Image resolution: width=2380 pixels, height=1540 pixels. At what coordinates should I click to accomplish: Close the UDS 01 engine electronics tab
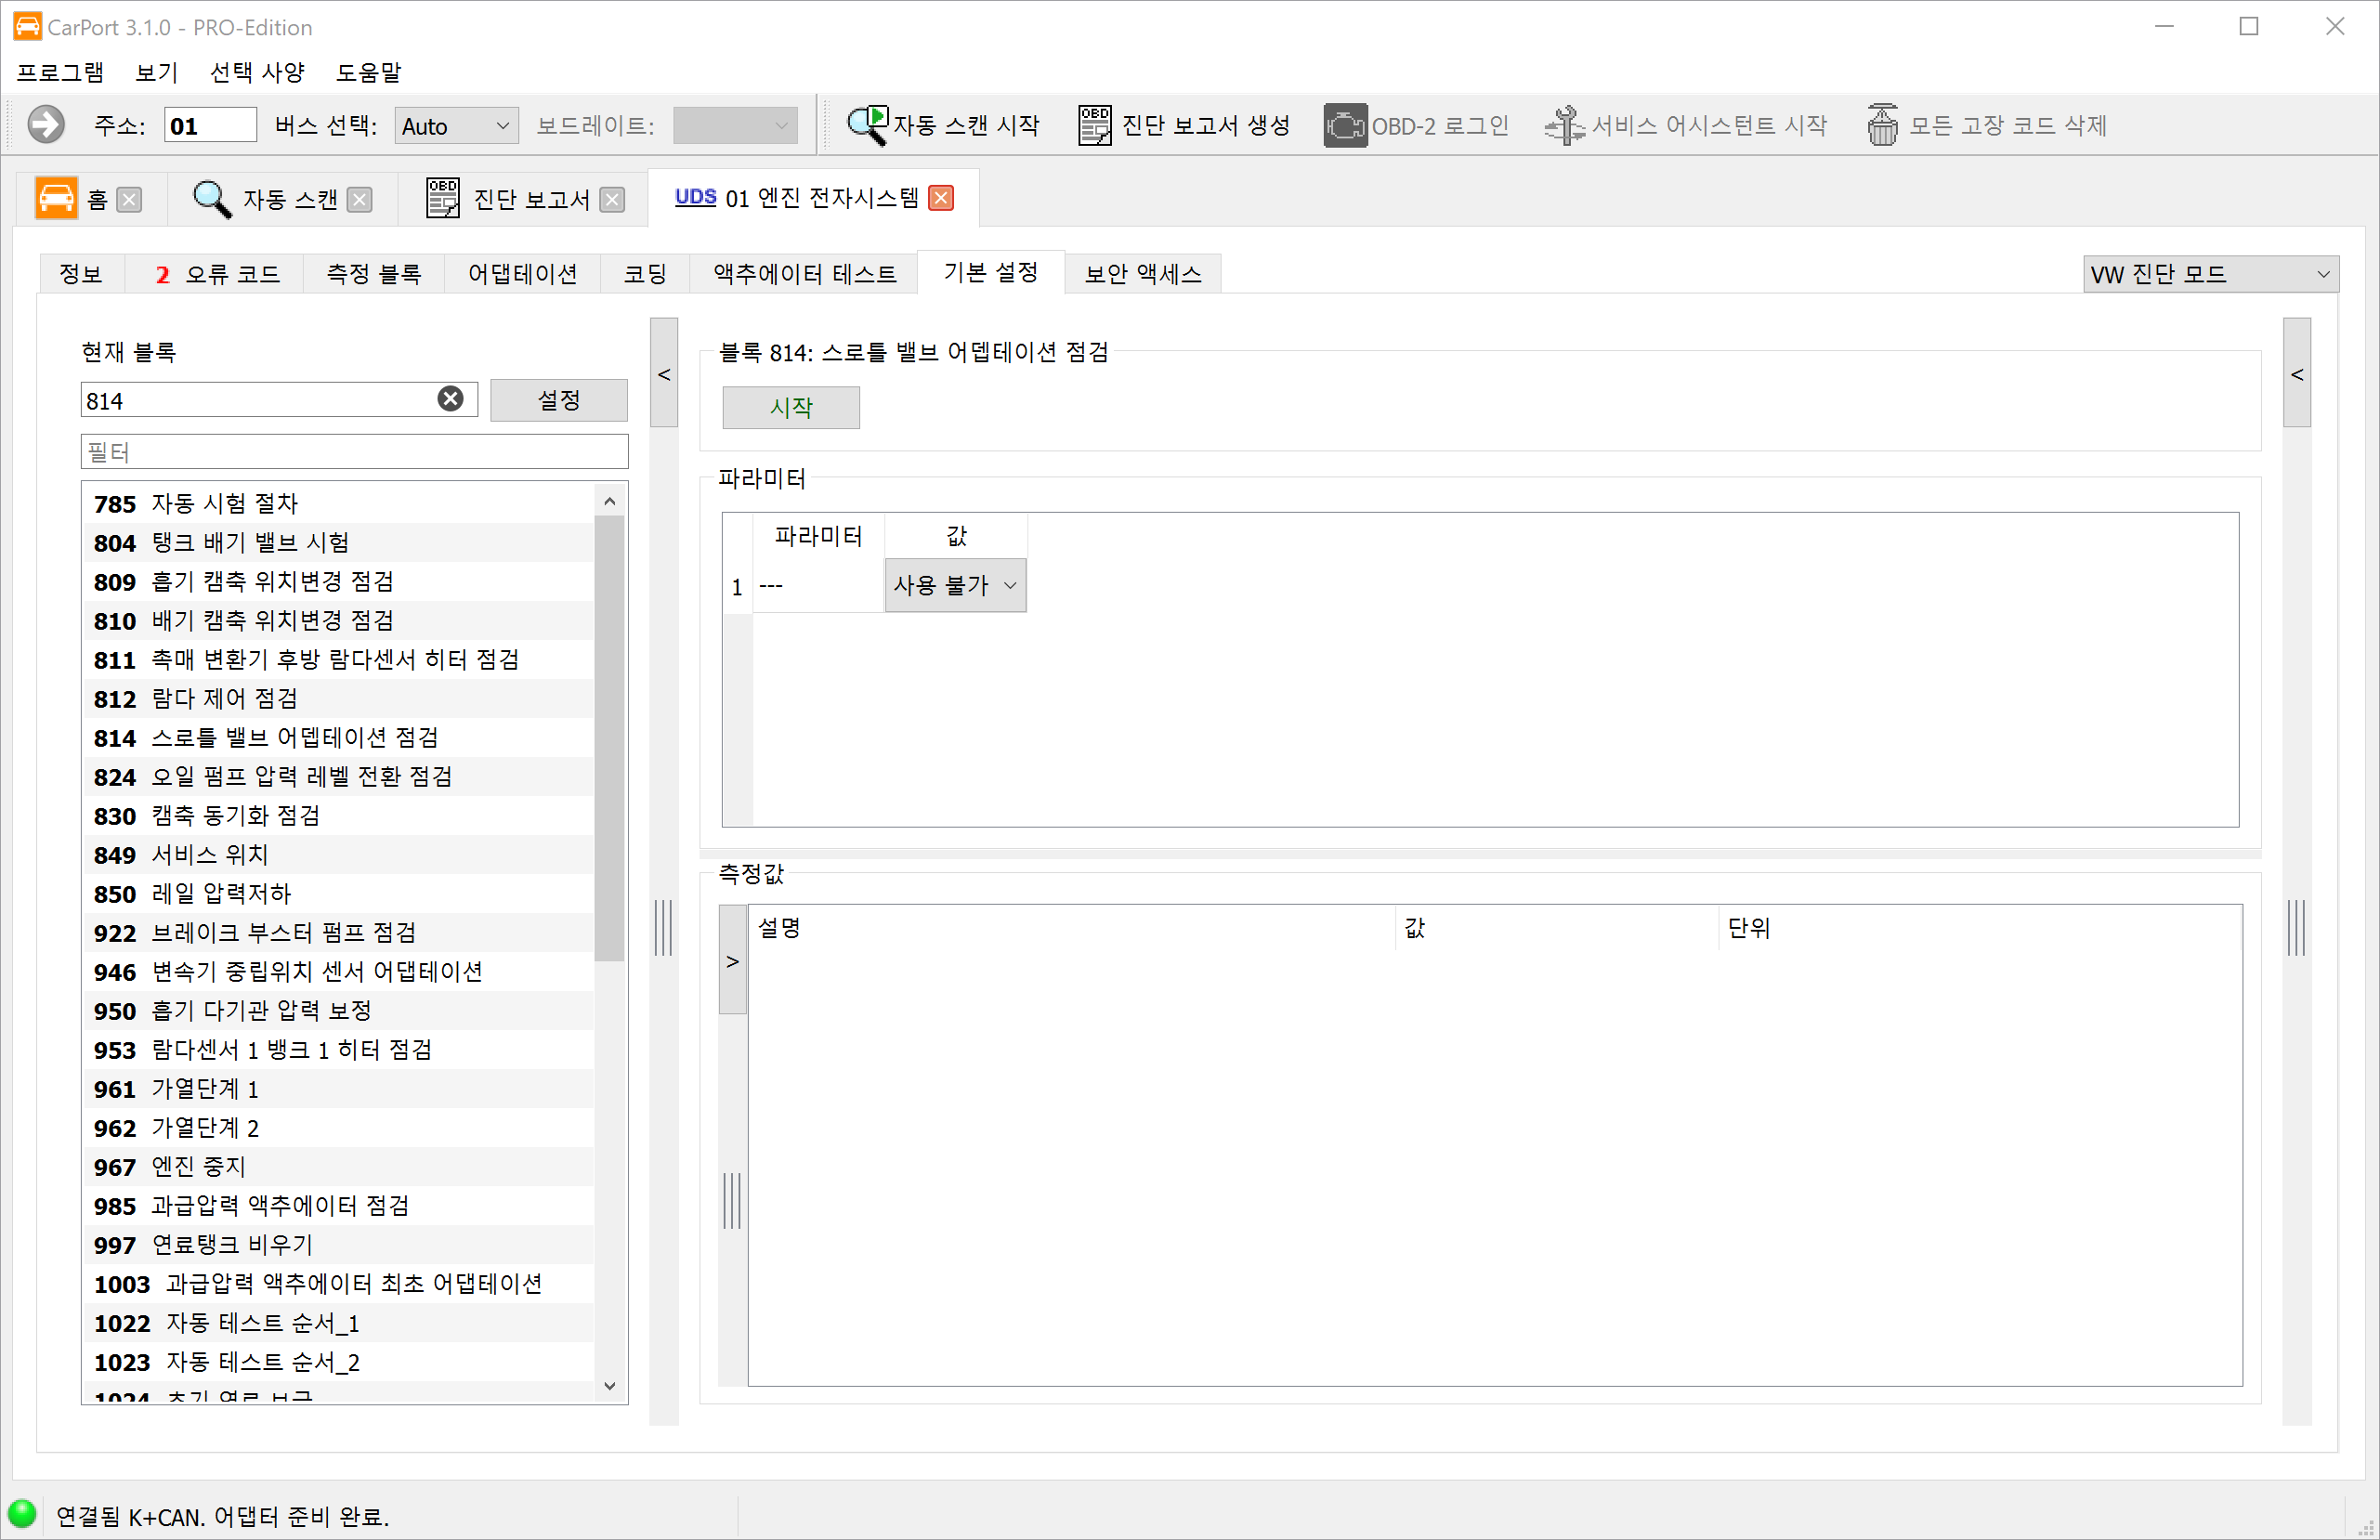pos(941,198)
